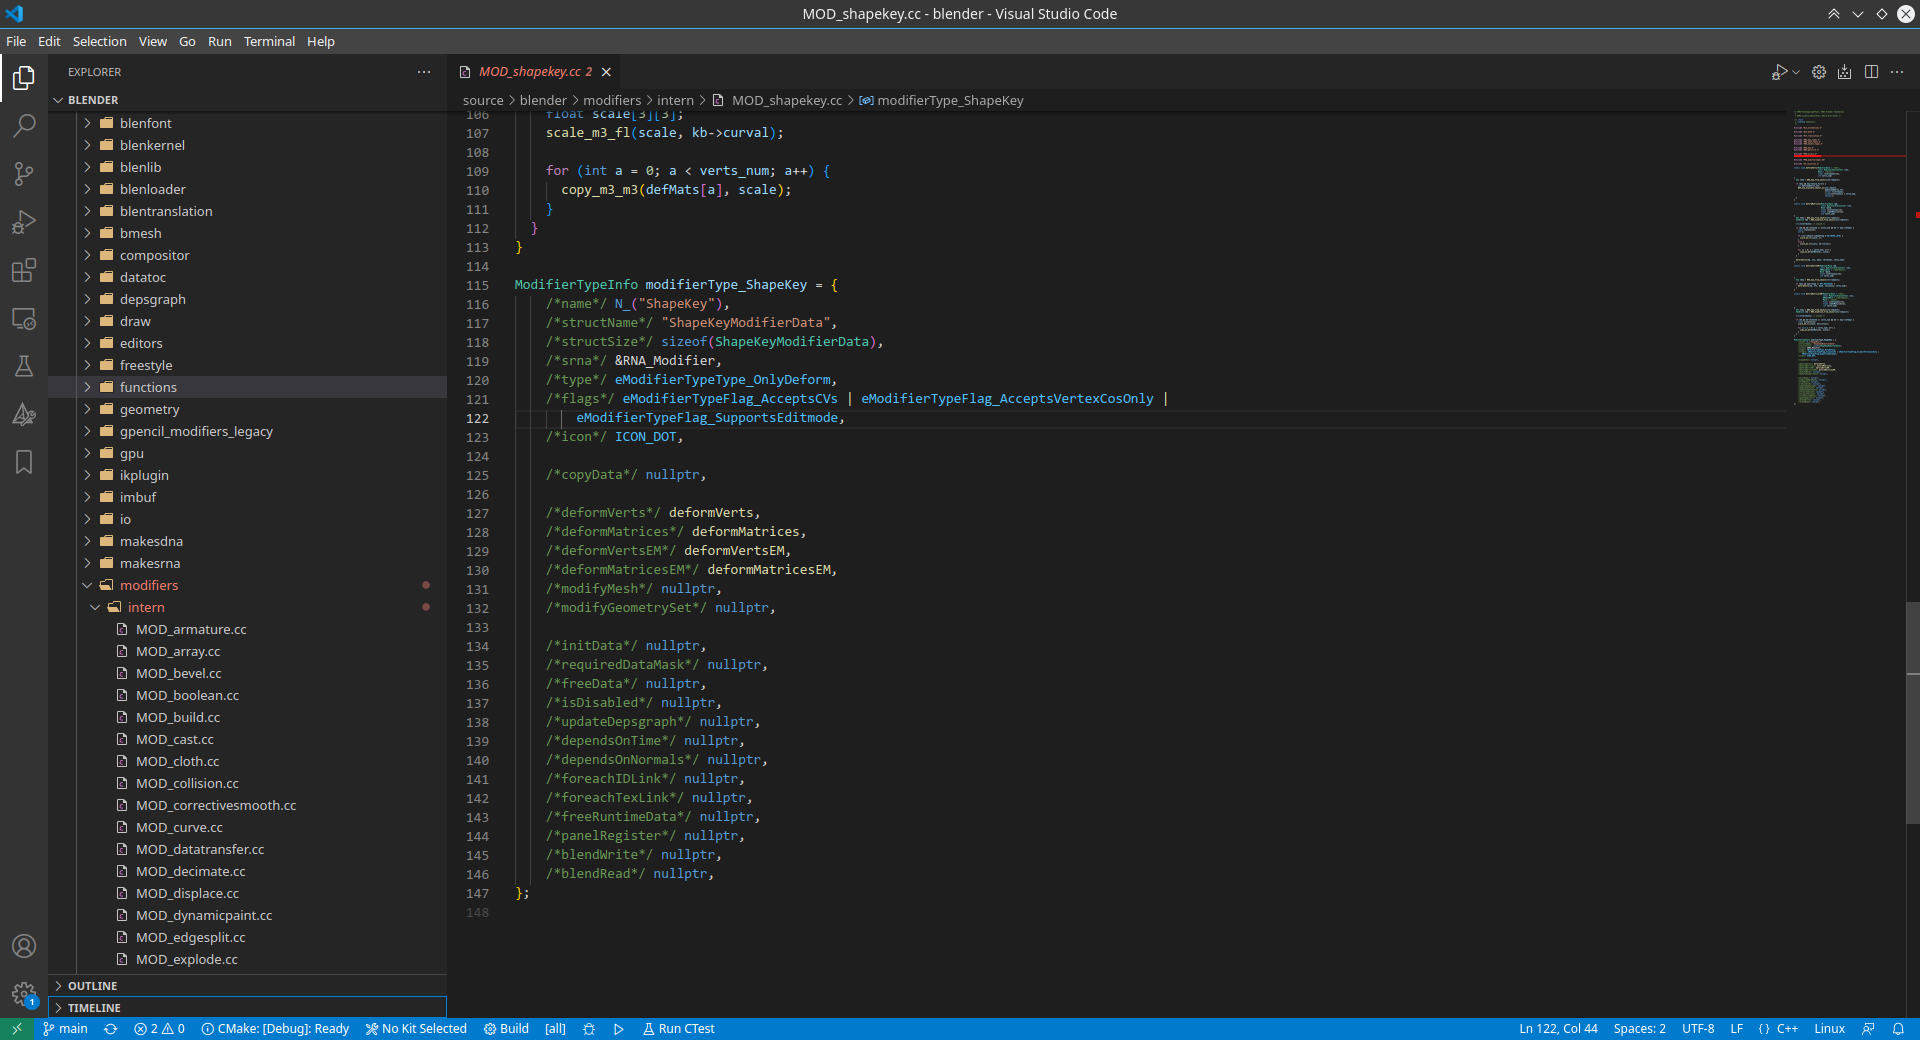Open the Extensions view icon
Image resolution: width=1920 pixels, height=1040 pixels.
[x=24, y=270]
